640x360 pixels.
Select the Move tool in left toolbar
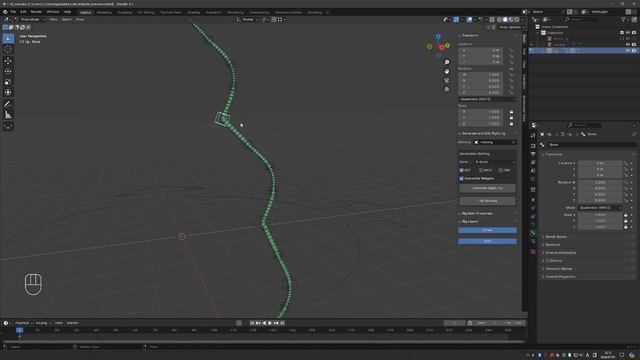8,61
